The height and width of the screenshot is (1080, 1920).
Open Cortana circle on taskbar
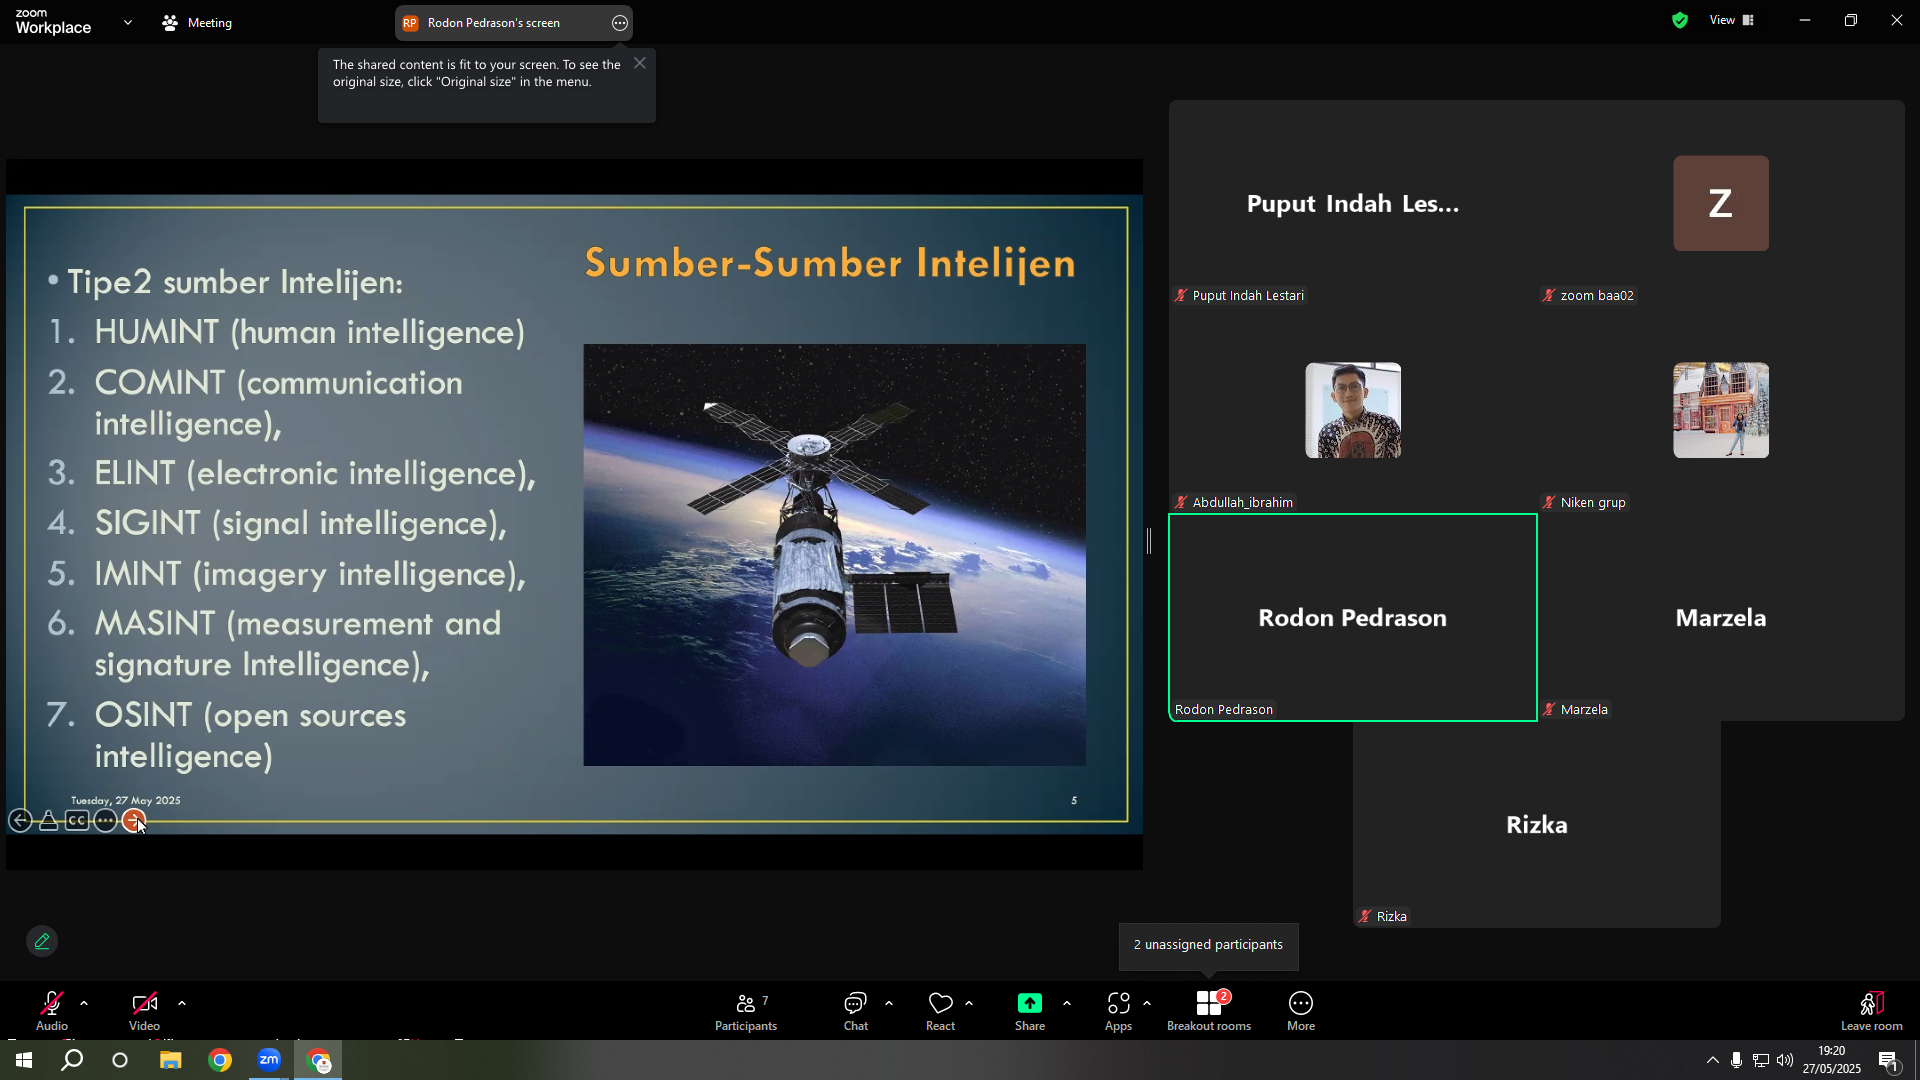(x=120, y=1060)
